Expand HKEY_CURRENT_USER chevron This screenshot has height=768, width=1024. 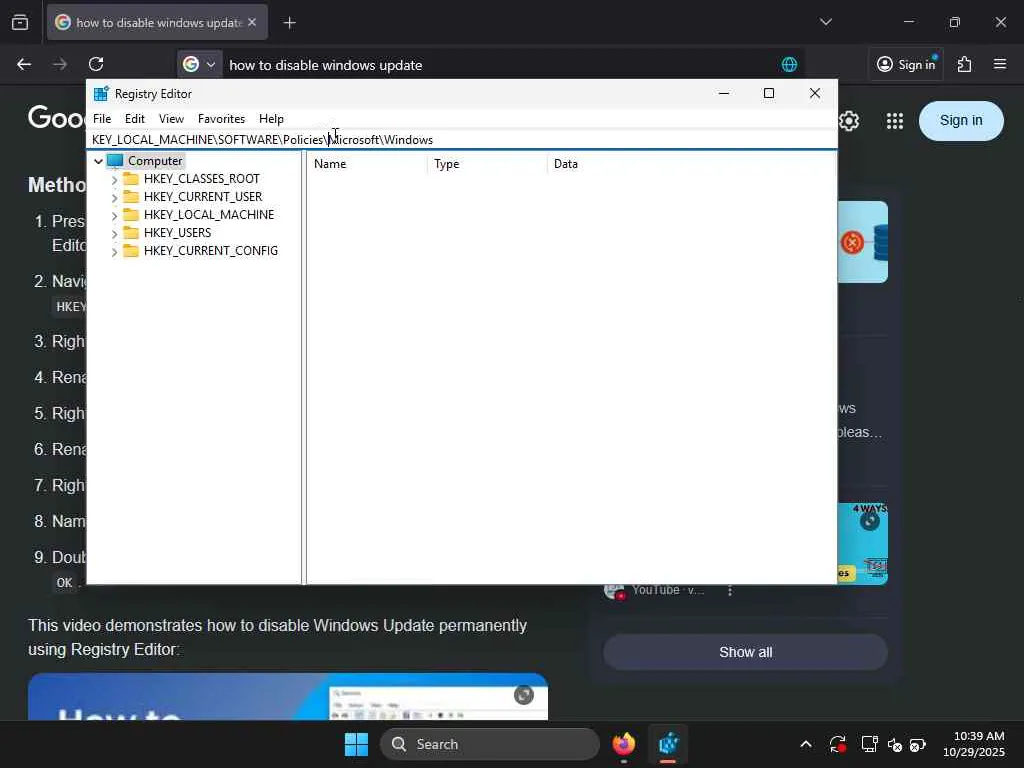114,197
